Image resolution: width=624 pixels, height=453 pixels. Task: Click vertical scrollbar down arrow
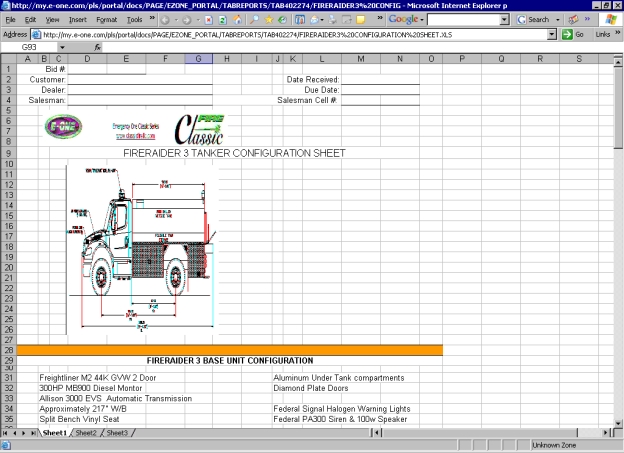[618, 424]
